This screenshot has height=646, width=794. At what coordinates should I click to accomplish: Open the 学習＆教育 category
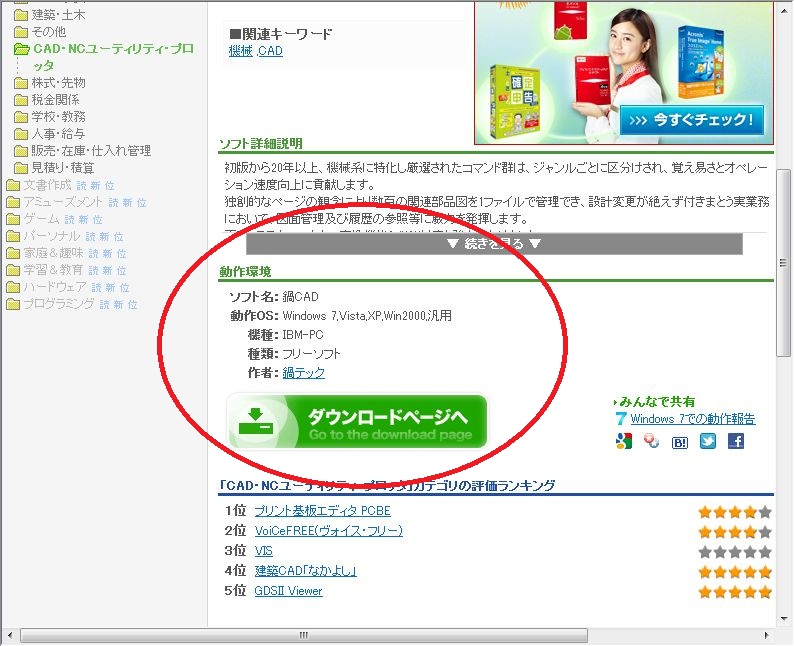click(53, 270)
